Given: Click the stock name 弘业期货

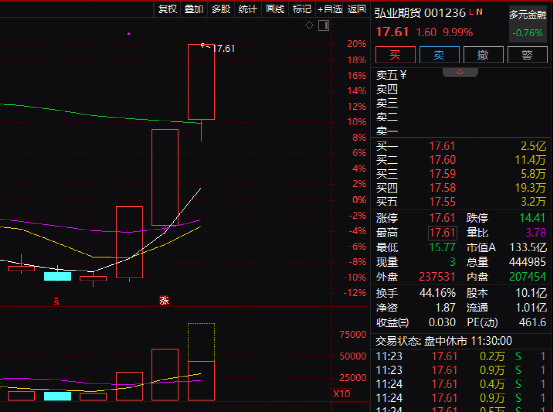Looking at the screenshot, I should click(397, 13).
